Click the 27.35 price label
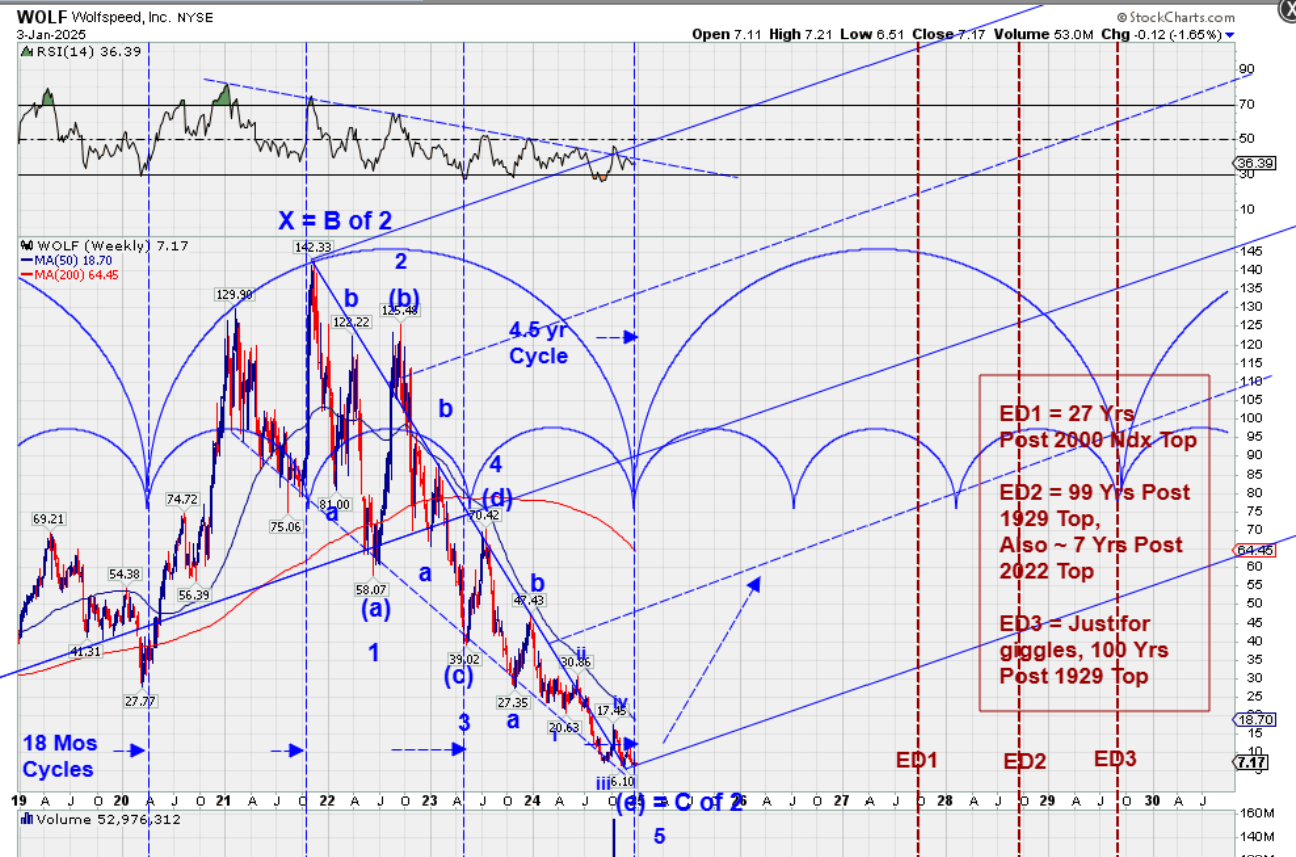The height and width of the screenshot is (857, 1296). coord(513,703)
